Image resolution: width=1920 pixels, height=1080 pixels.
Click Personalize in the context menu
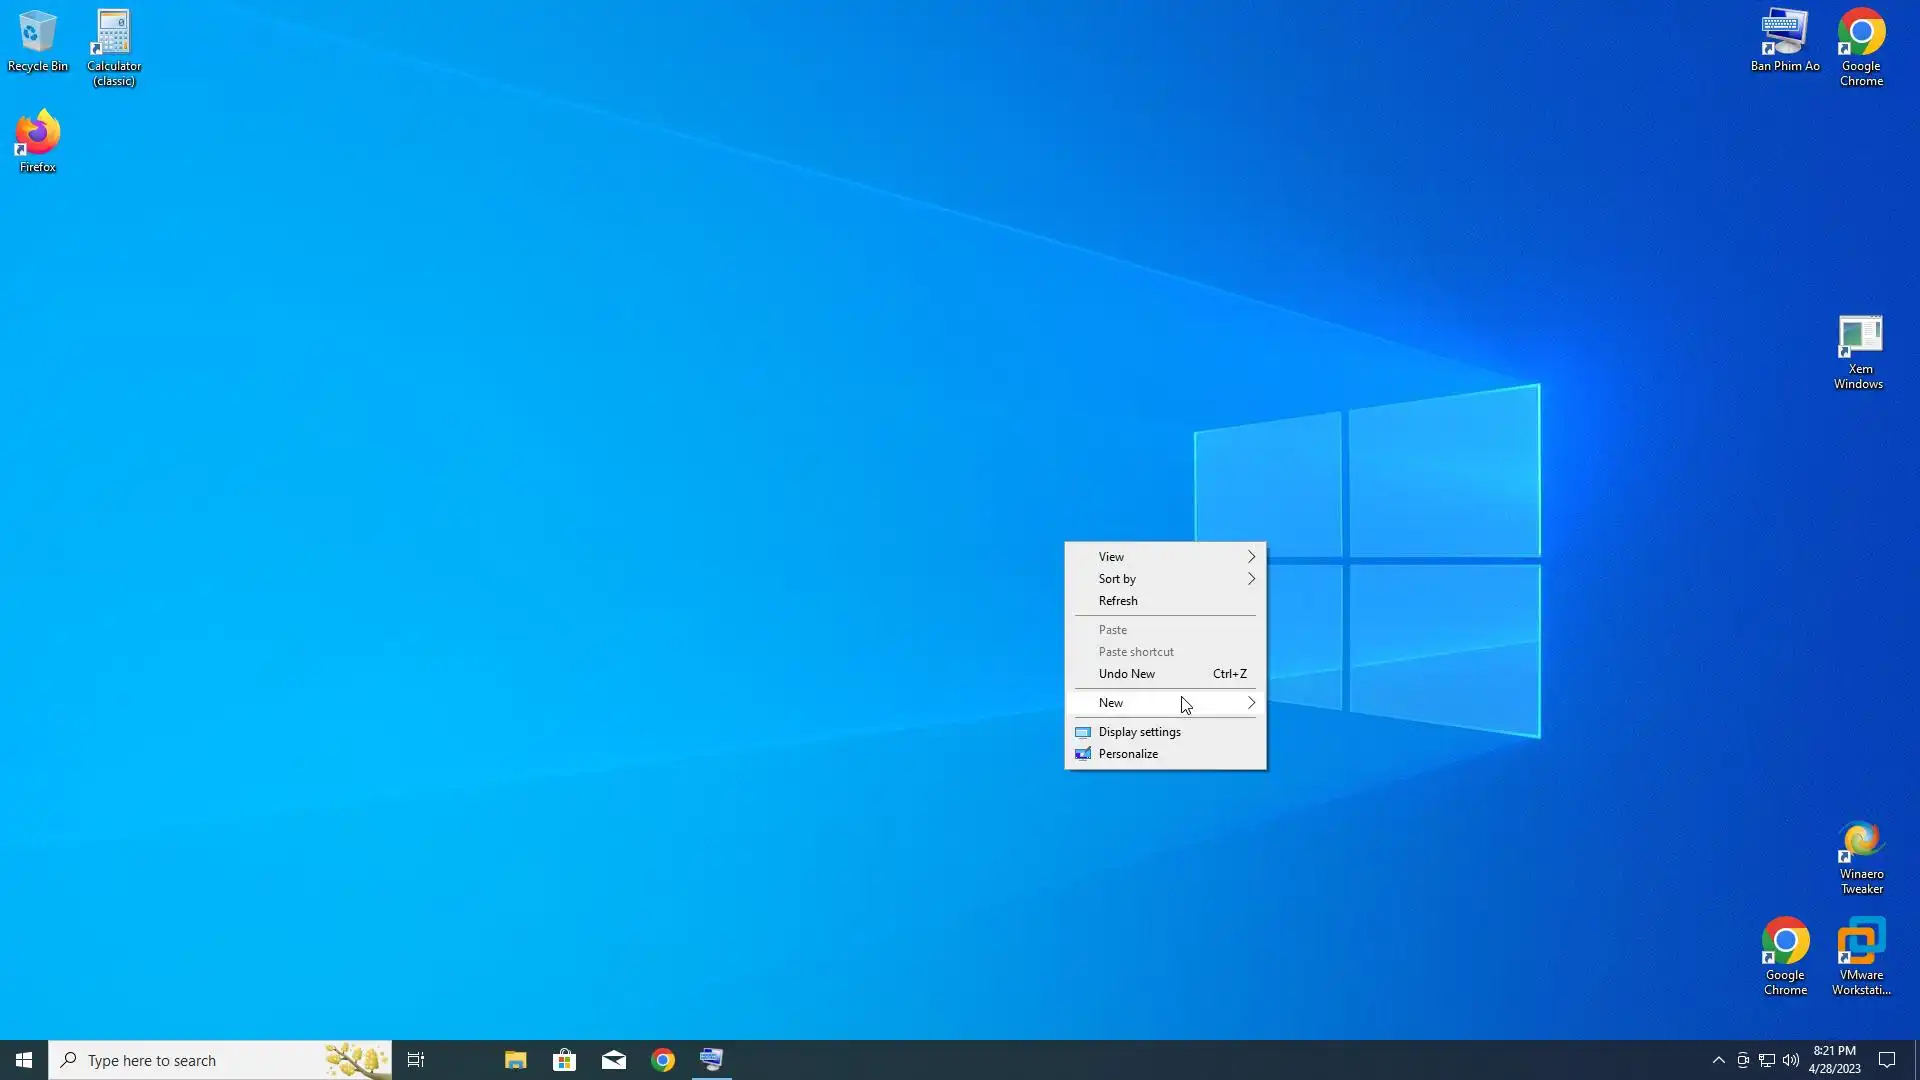coord(1128,754)
